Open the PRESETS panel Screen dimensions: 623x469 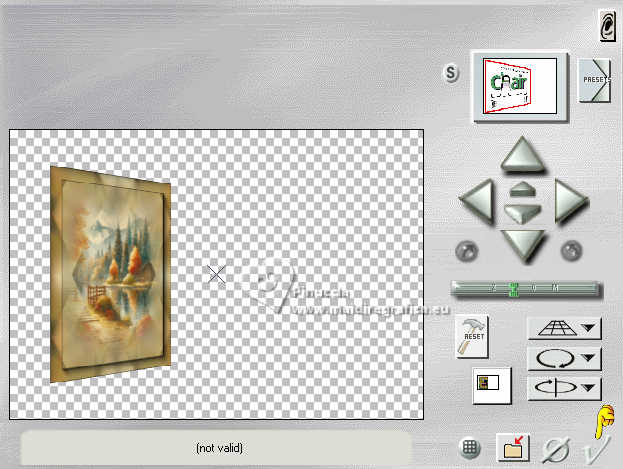(594, 81)
